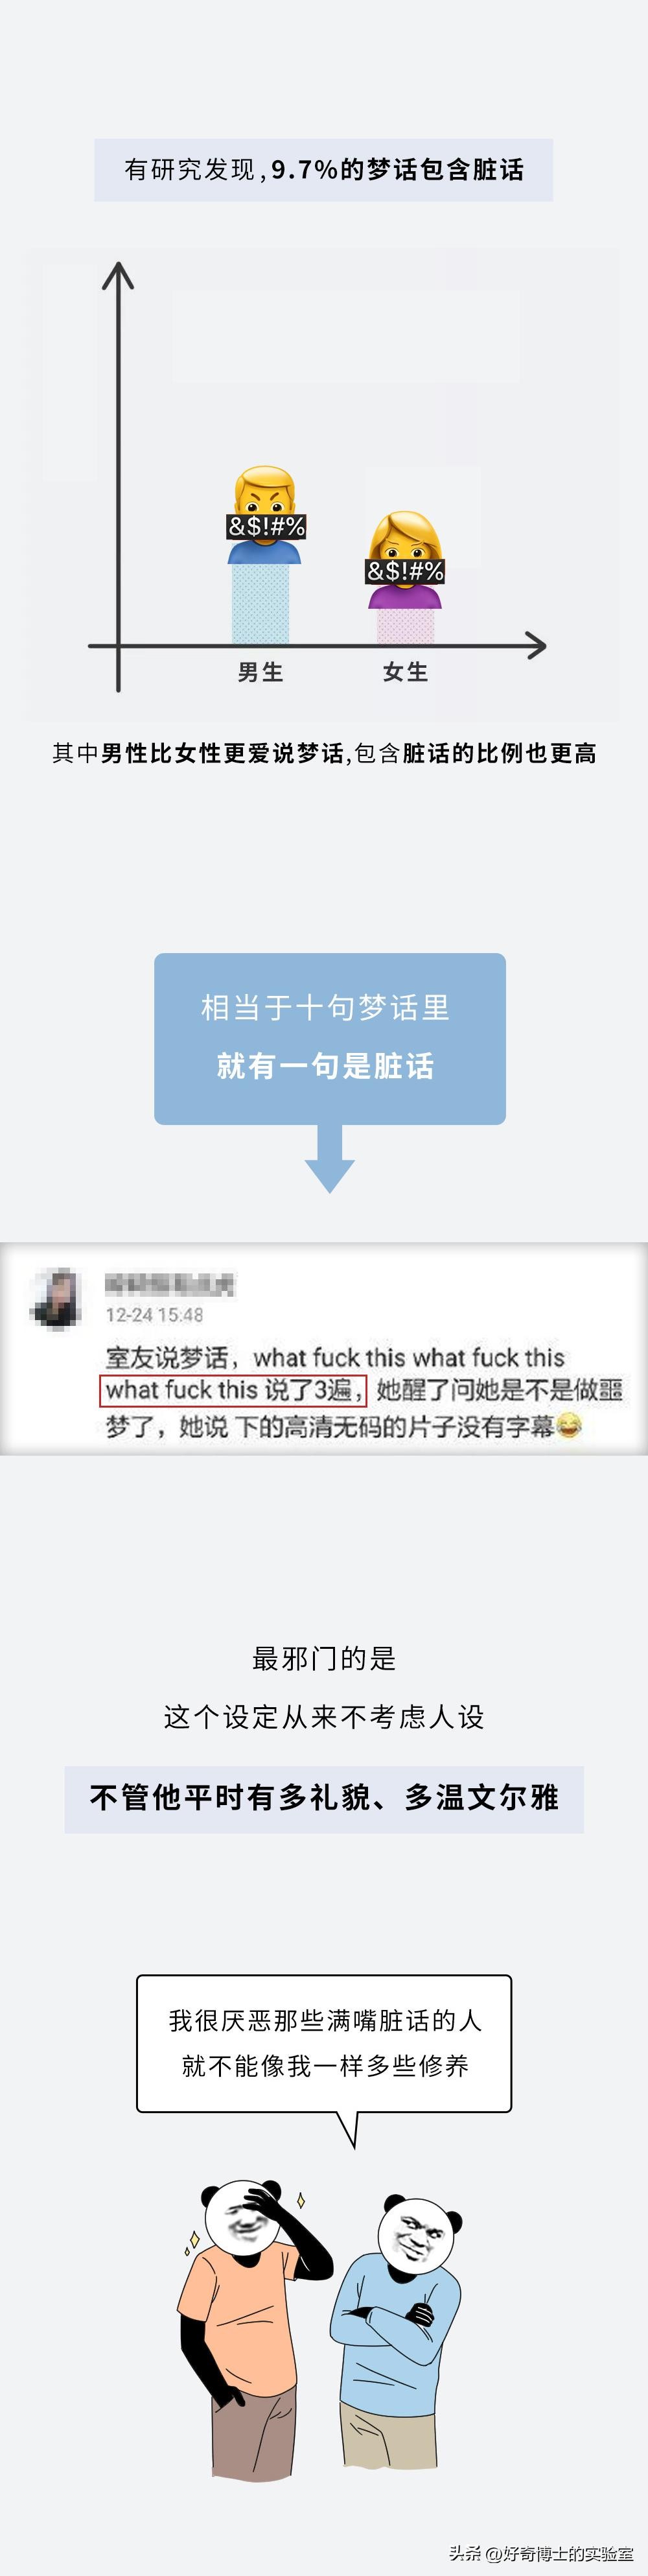This screenshot has width=648, height=2576.
Task: Click the laughing emoji ending the comment
Action: 569,1425
